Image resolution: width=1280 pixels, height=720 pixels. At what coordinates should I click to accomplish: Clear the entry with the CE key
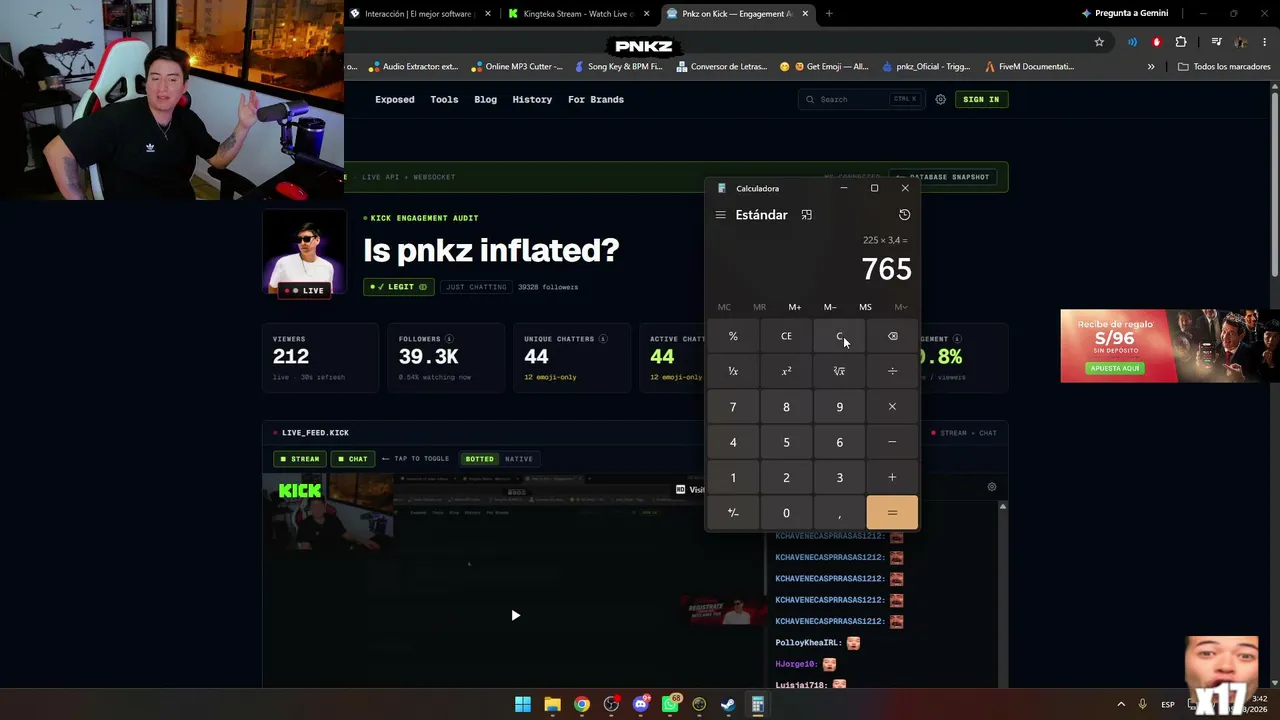pos(786,336)
